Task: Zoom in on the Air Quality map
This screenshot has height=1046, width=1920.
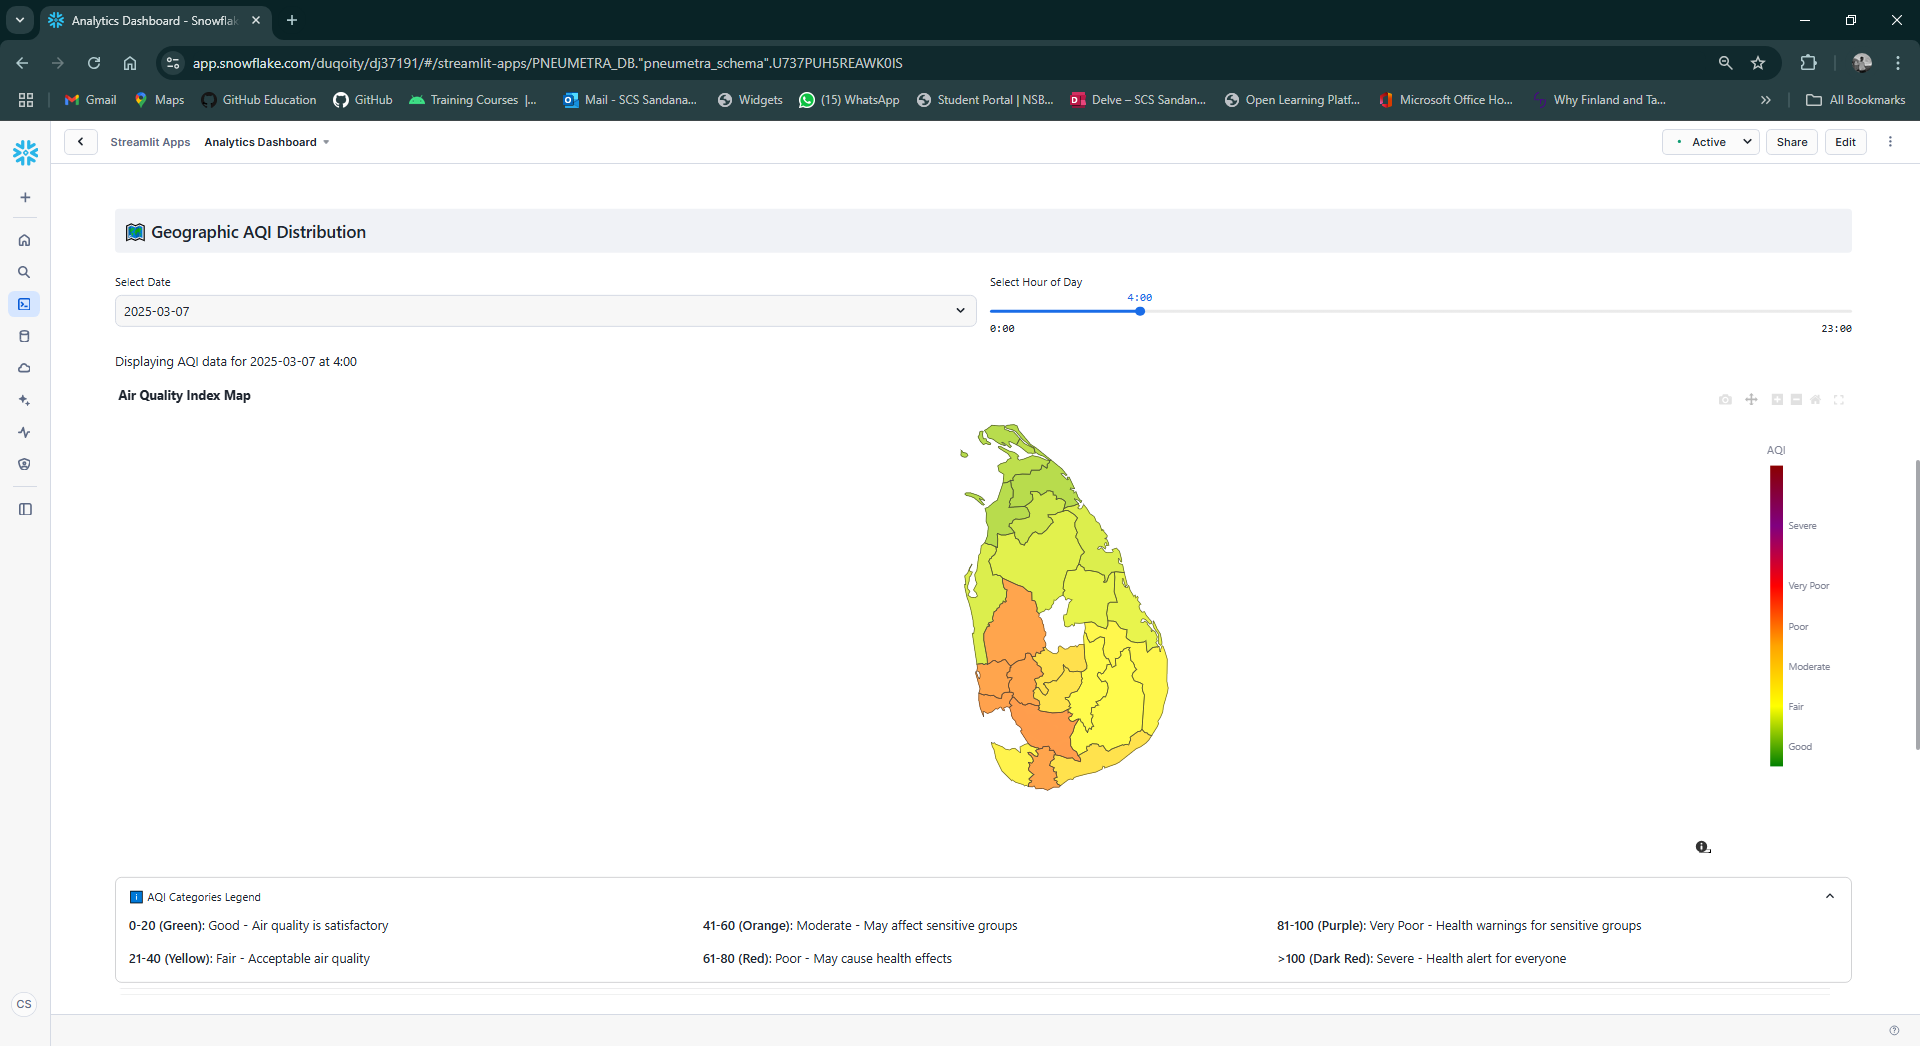Action: pyautogui.click(x=1778, y=399)
